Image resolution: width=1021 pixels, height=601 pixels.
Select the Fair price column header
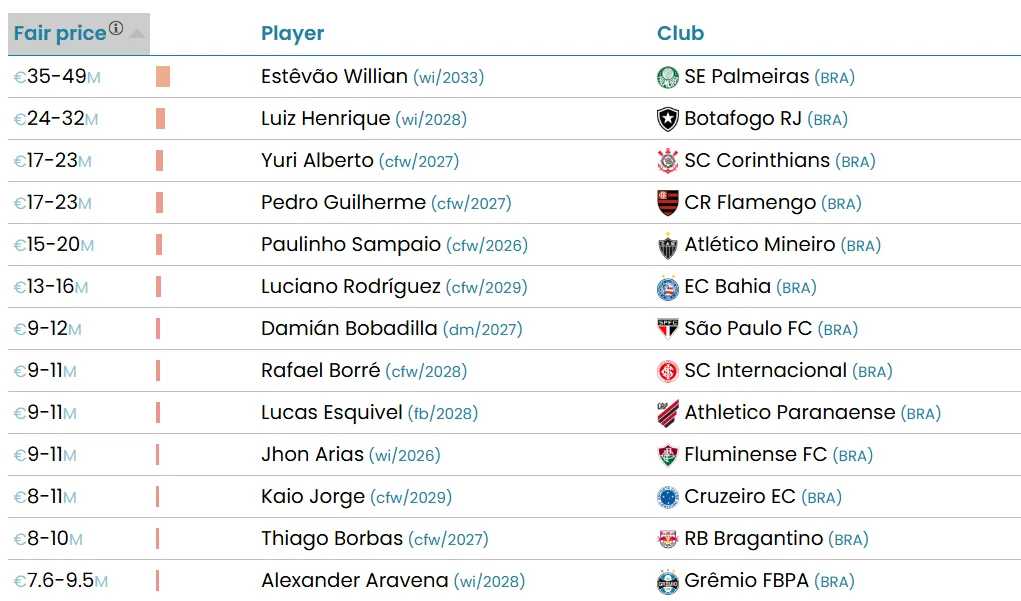coord(60,34)
